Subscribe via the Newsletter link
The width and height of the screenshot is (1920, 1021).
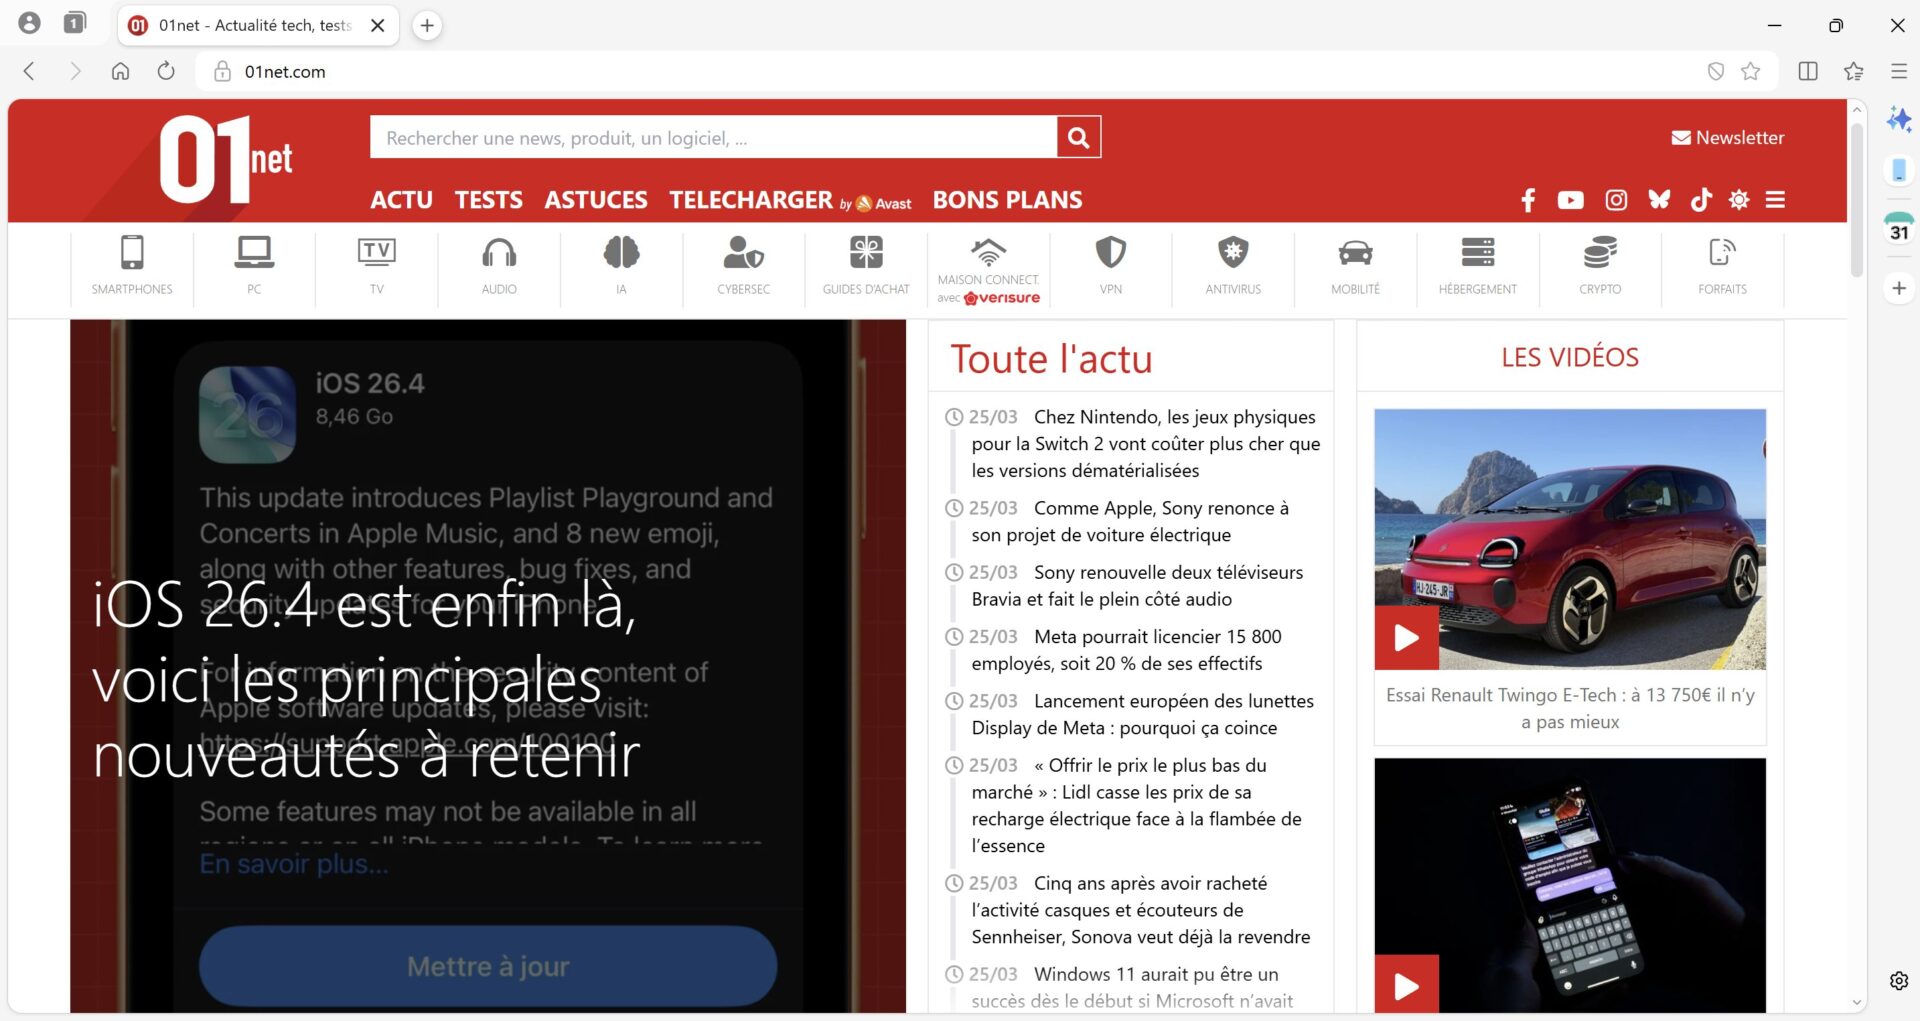click(x=1727, y=138)
